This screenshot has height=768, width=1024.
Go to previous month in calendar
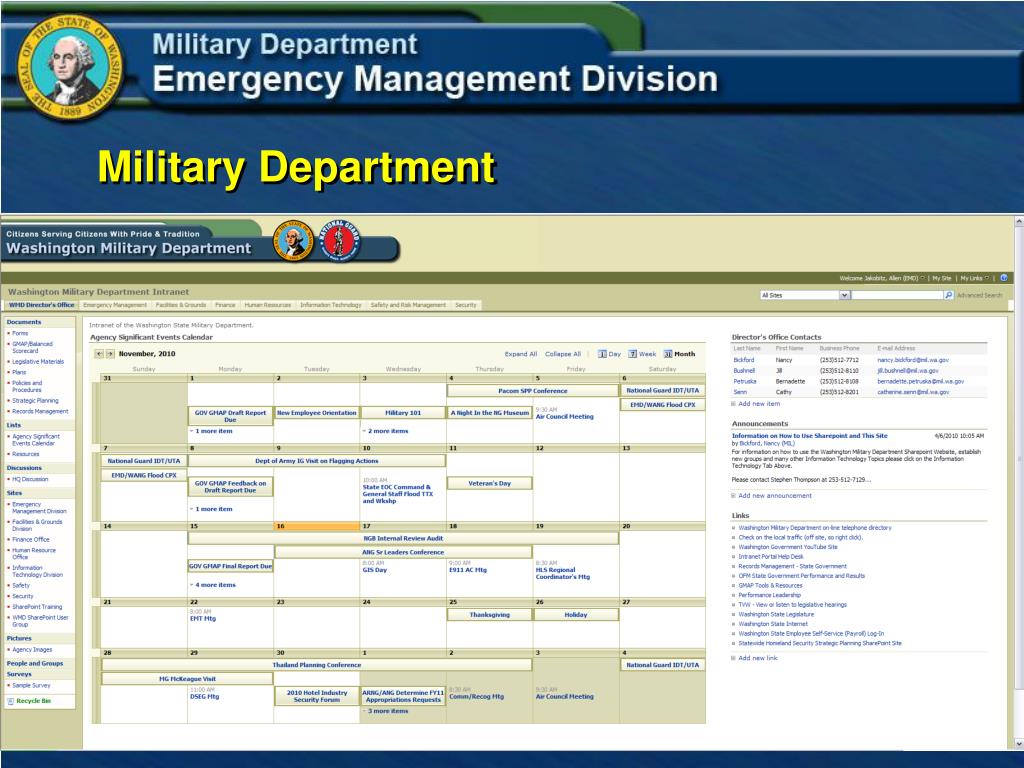99,354
